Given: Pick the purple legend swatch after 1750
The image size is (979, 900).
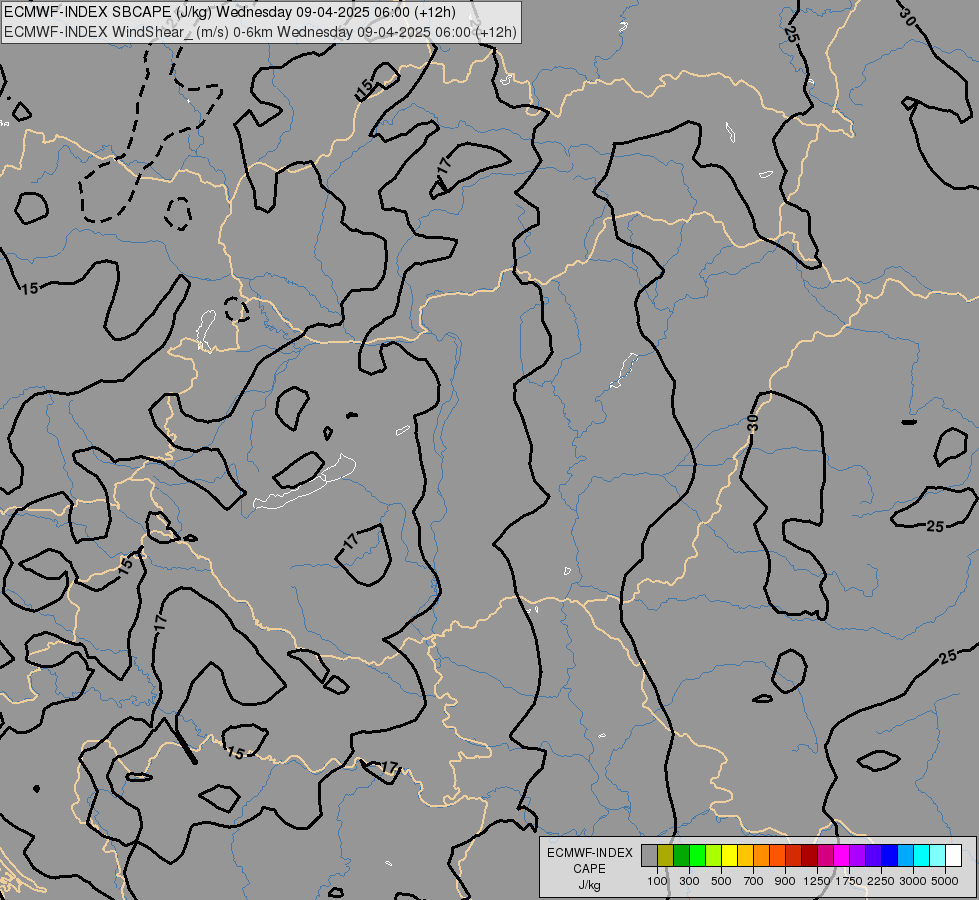Looking at the screenshot, I should point(858,855).
